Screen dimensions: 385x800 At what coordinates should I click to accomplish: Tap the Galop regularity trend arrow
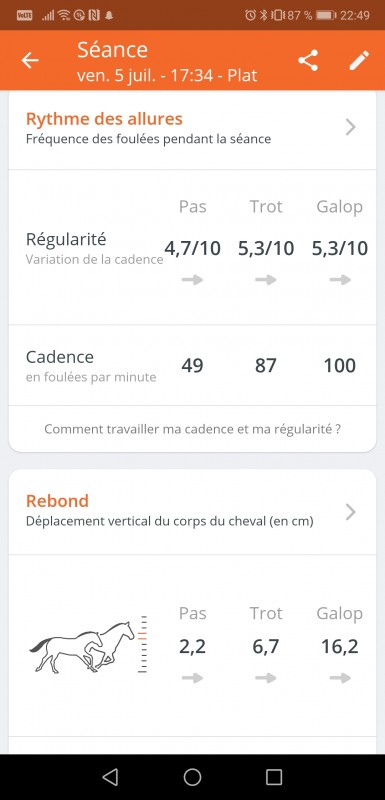(340, 280)
